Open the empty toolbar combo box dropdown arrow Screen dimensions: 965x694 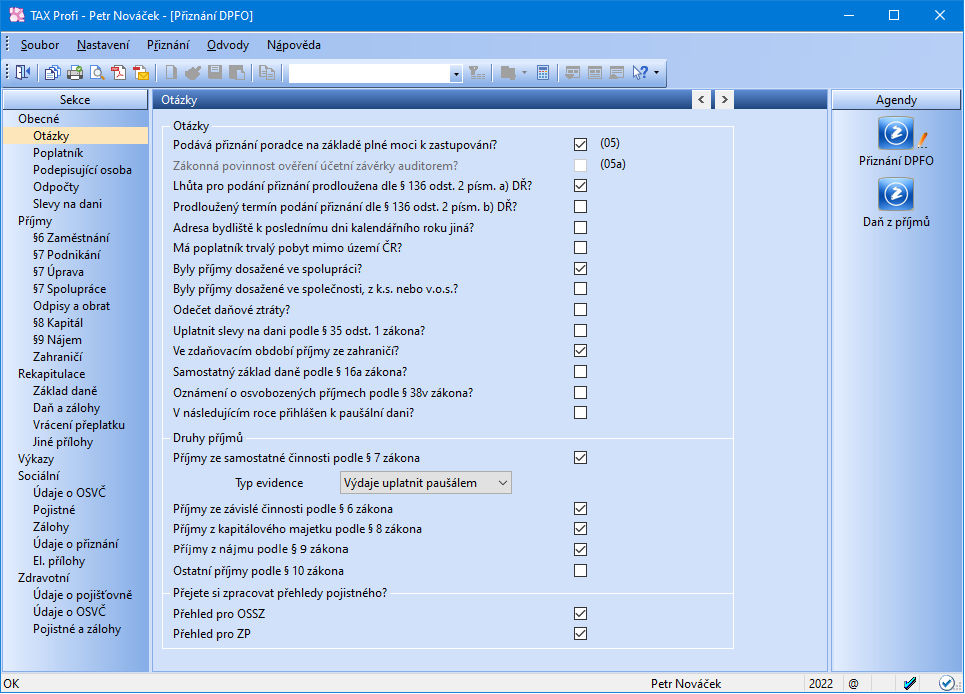[456, 74]
